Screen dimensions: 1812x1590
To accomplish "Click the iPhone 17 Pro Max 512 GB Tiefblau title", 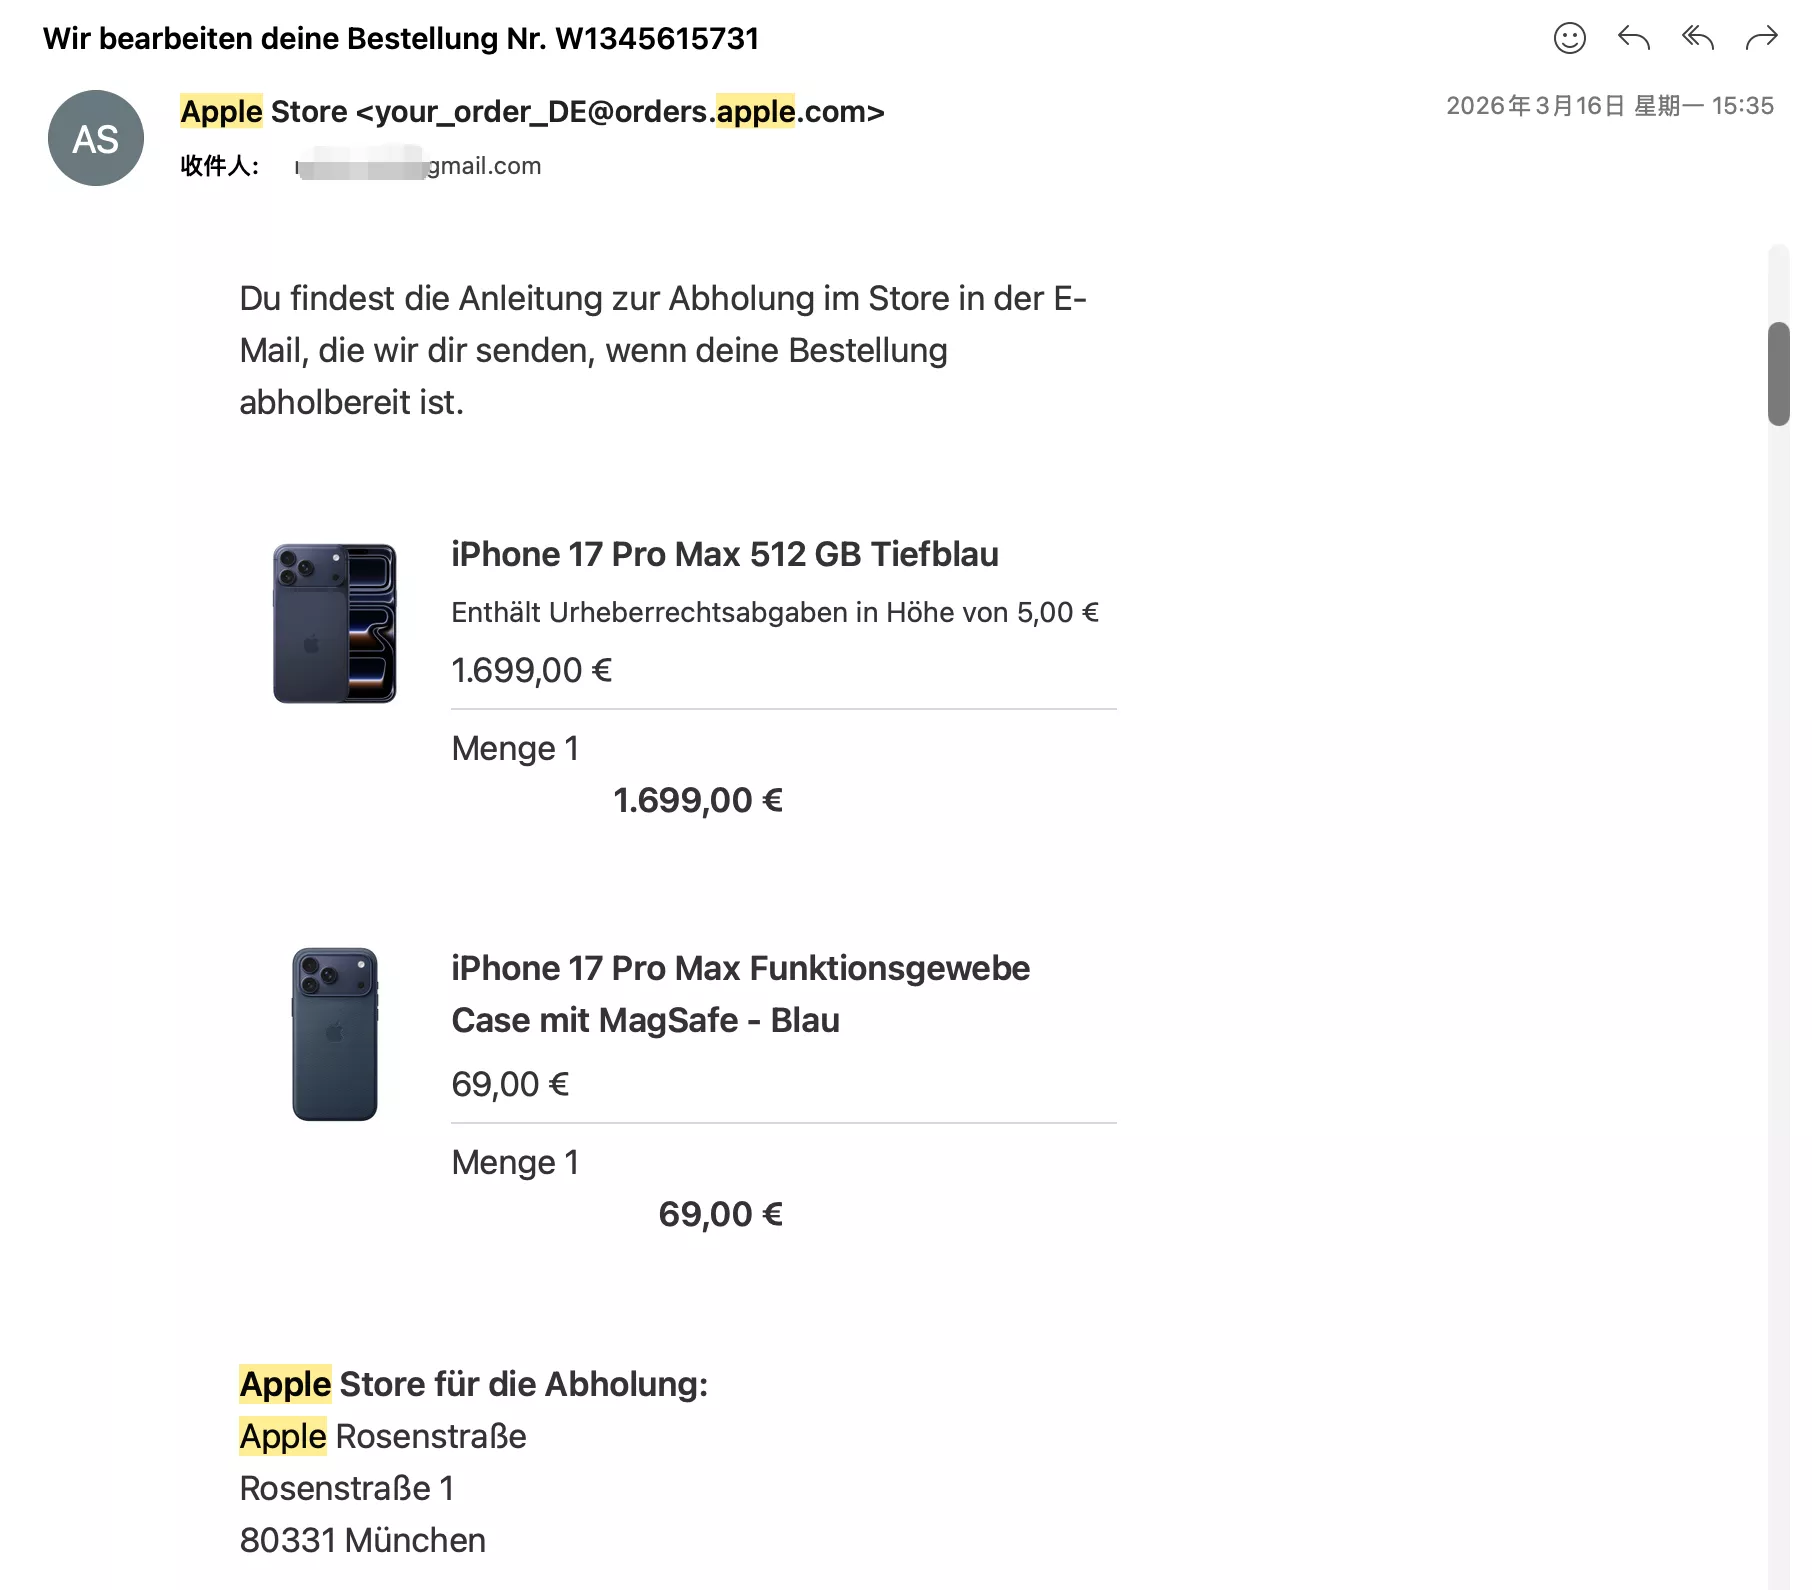I will coord(724,554).
